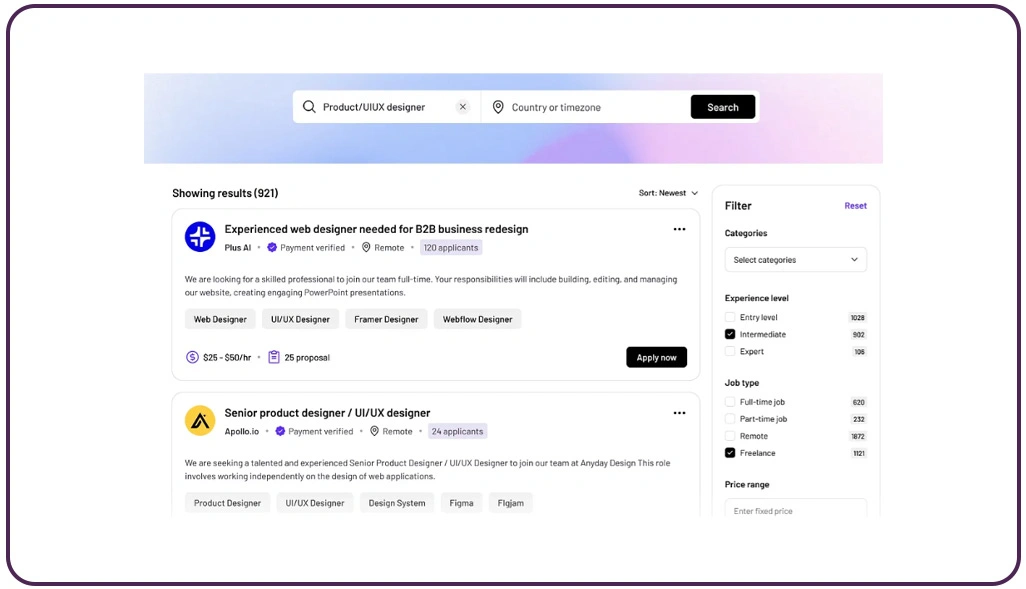
Task: Select the Figma tag on the Apollo.io job
Action: 461,503
